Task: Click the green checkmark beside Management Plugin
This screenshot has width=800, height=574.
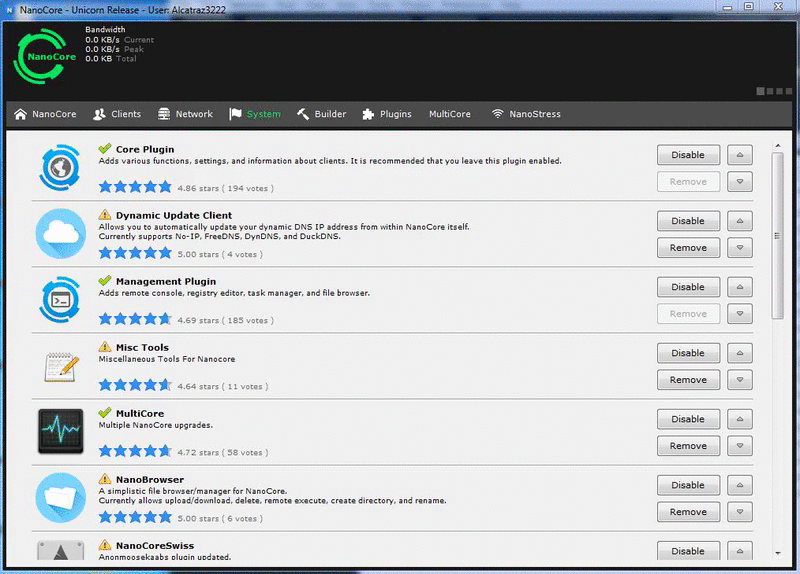Action: (105, 281)
